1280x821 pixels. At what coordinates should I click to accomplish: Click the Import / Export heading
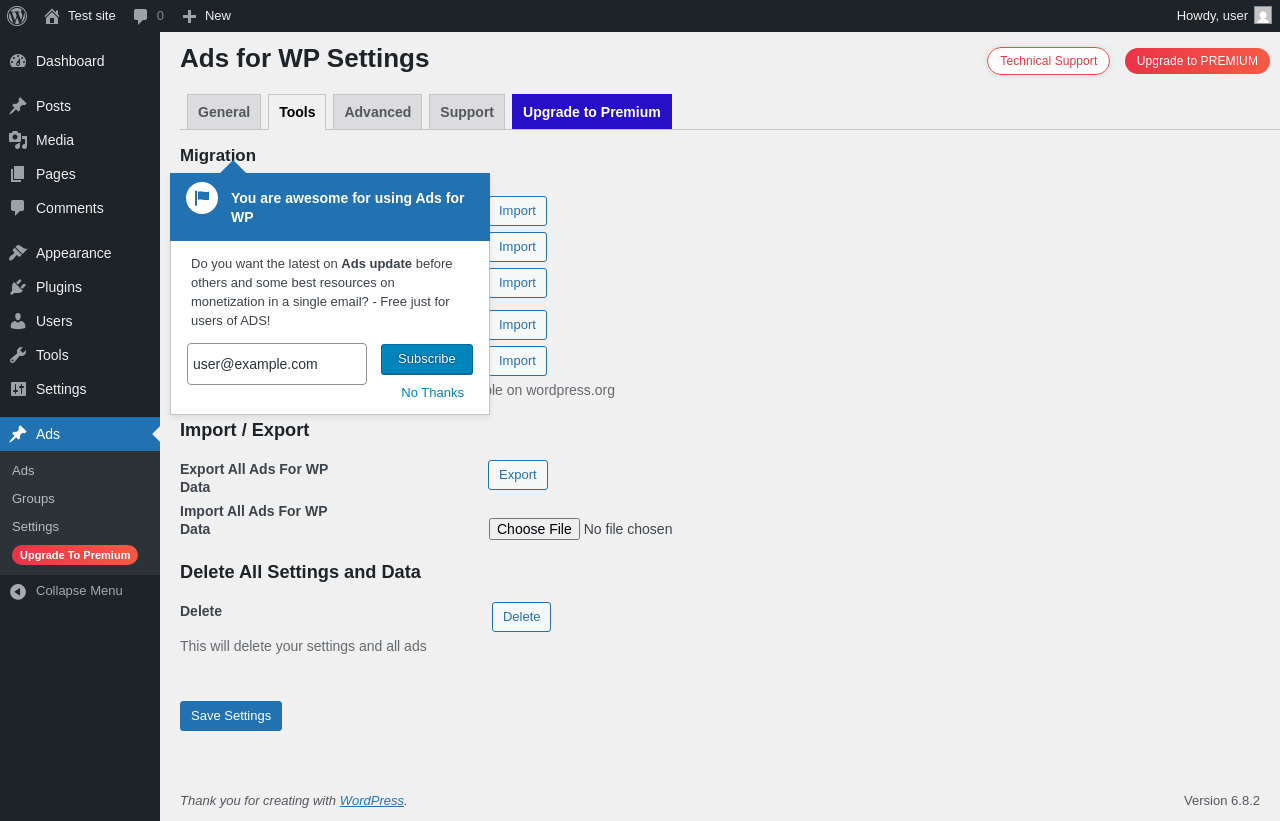pos(245,430)
